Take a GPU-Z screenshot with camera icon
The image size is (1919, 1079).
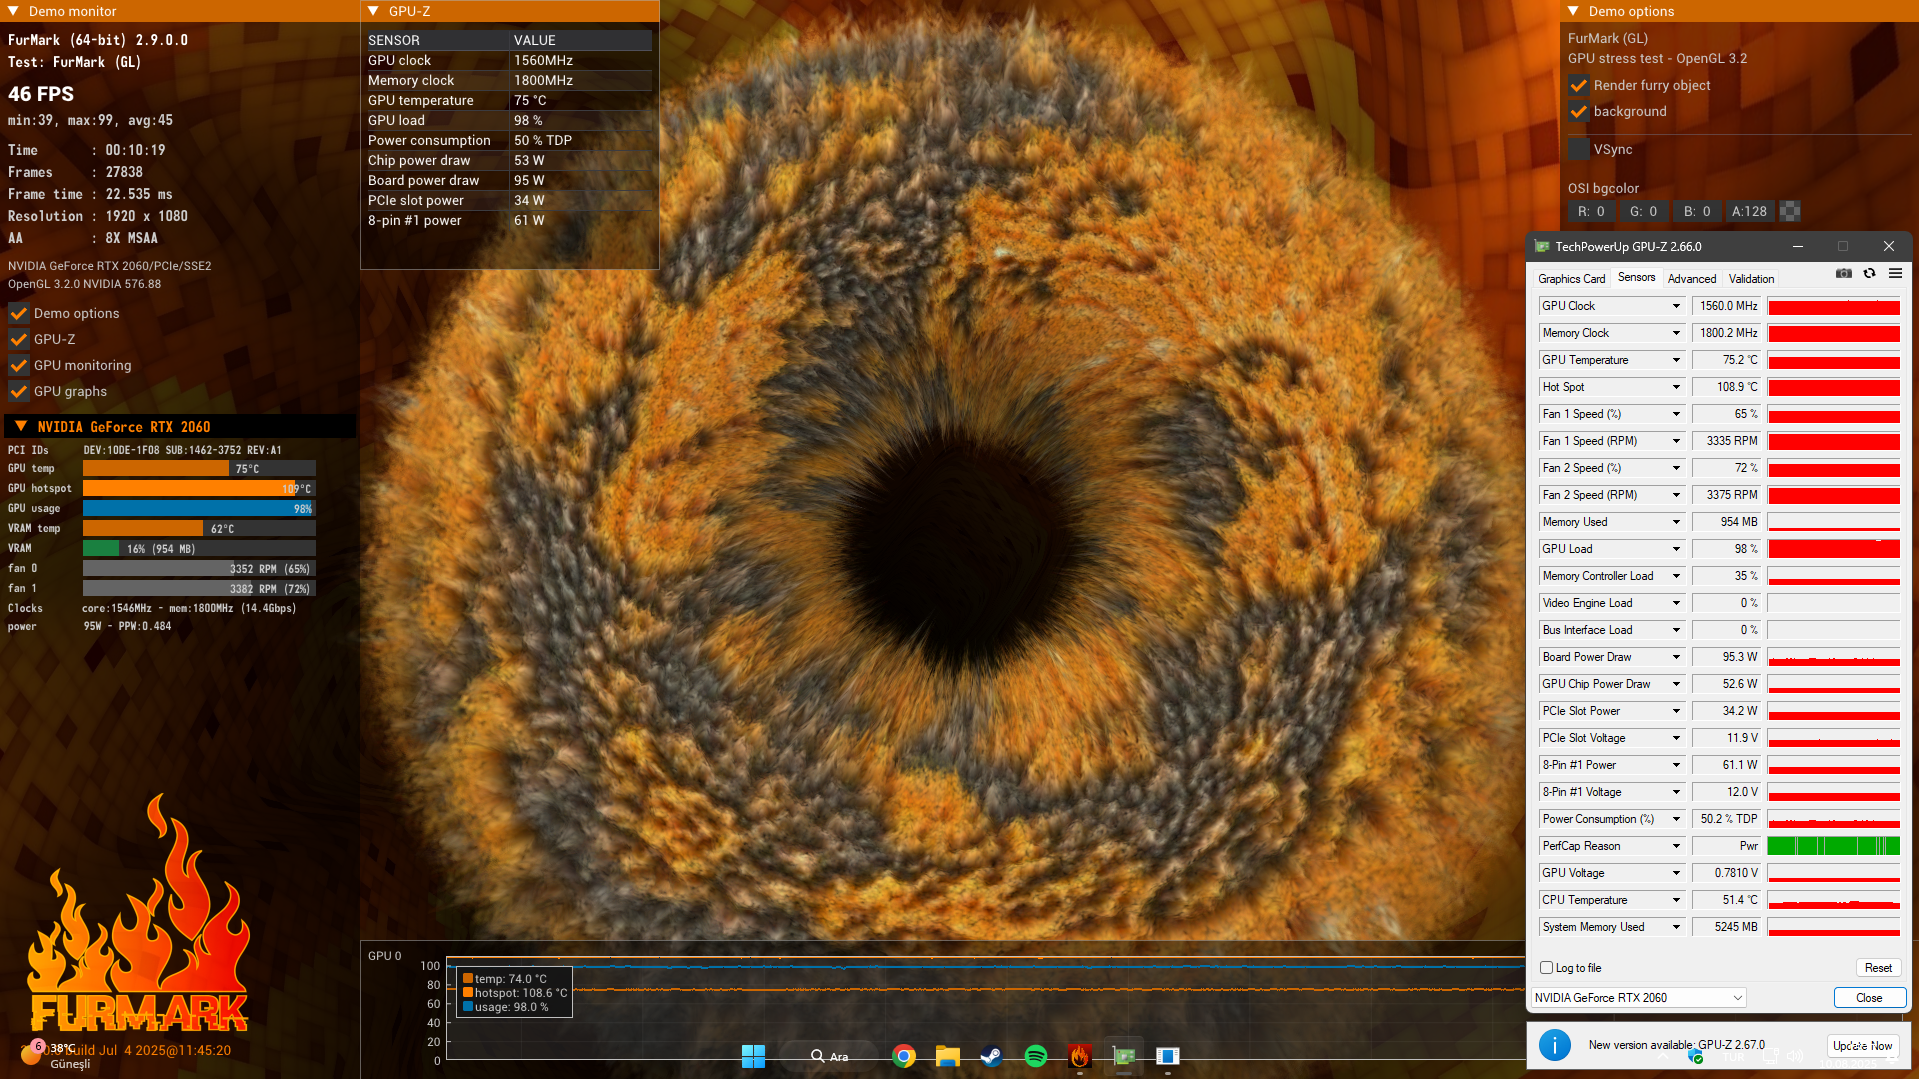pos(1844,274)
